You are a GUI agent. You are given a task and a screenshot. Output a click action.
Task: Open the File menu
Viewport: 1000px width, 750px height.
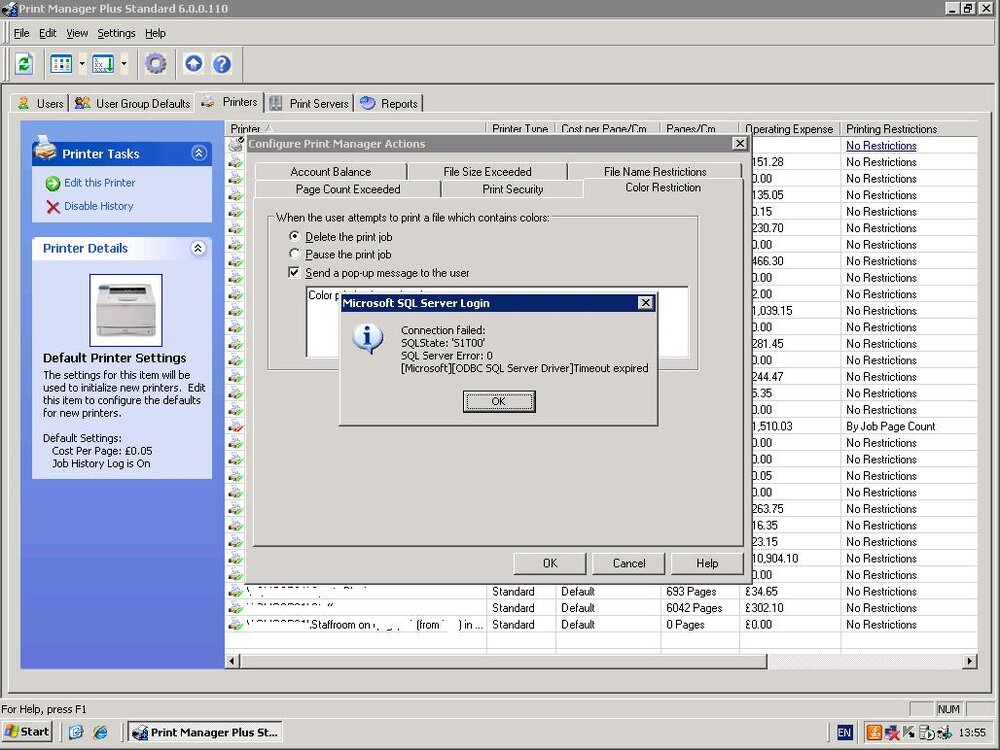(22, 33)
